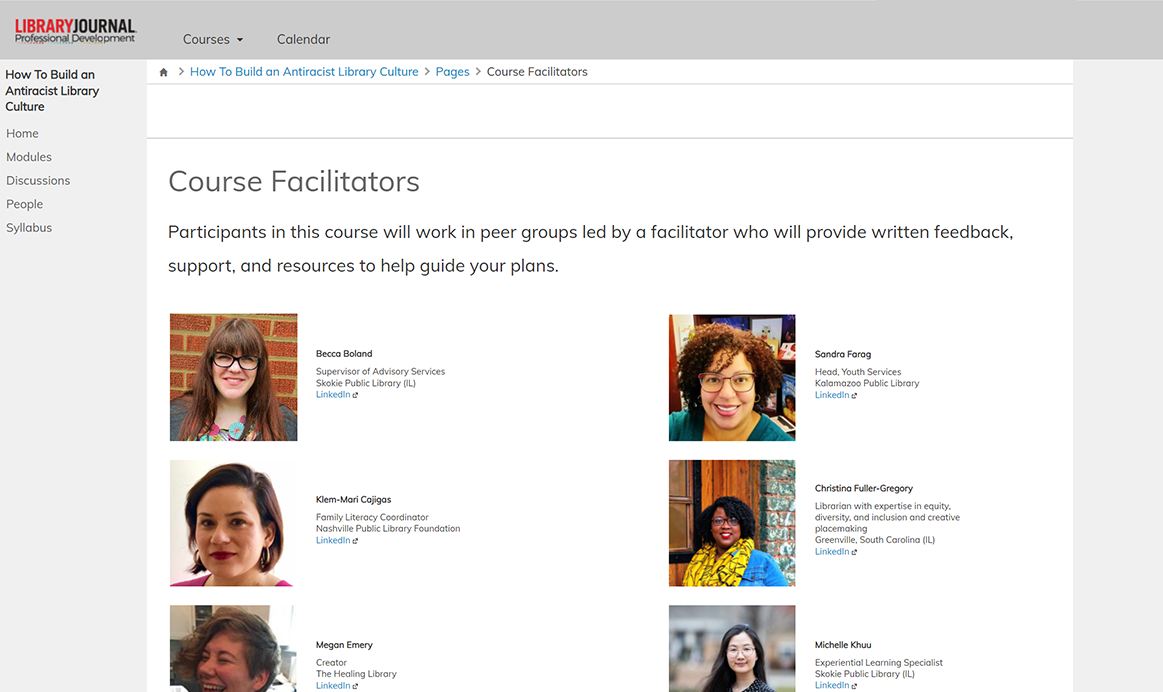
Task: Open Christina Fuller-Gregory's LinkedIn link
Action: tap(833, 551)
